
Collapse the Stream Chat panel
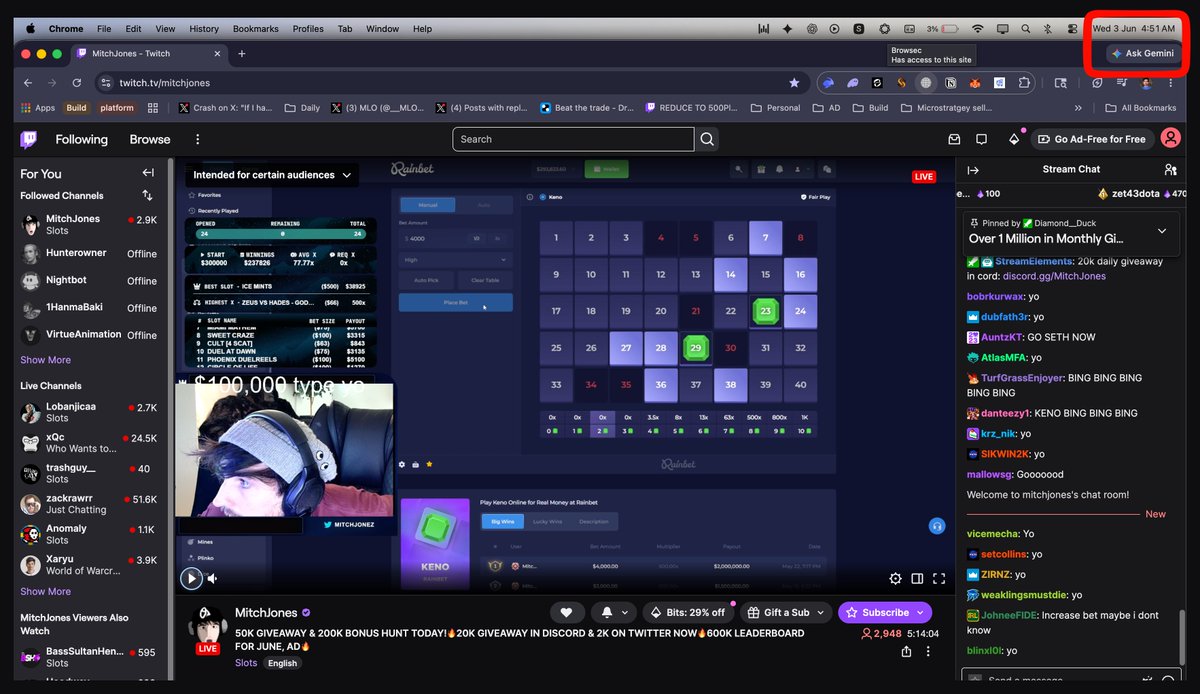(x=973, y=170)
